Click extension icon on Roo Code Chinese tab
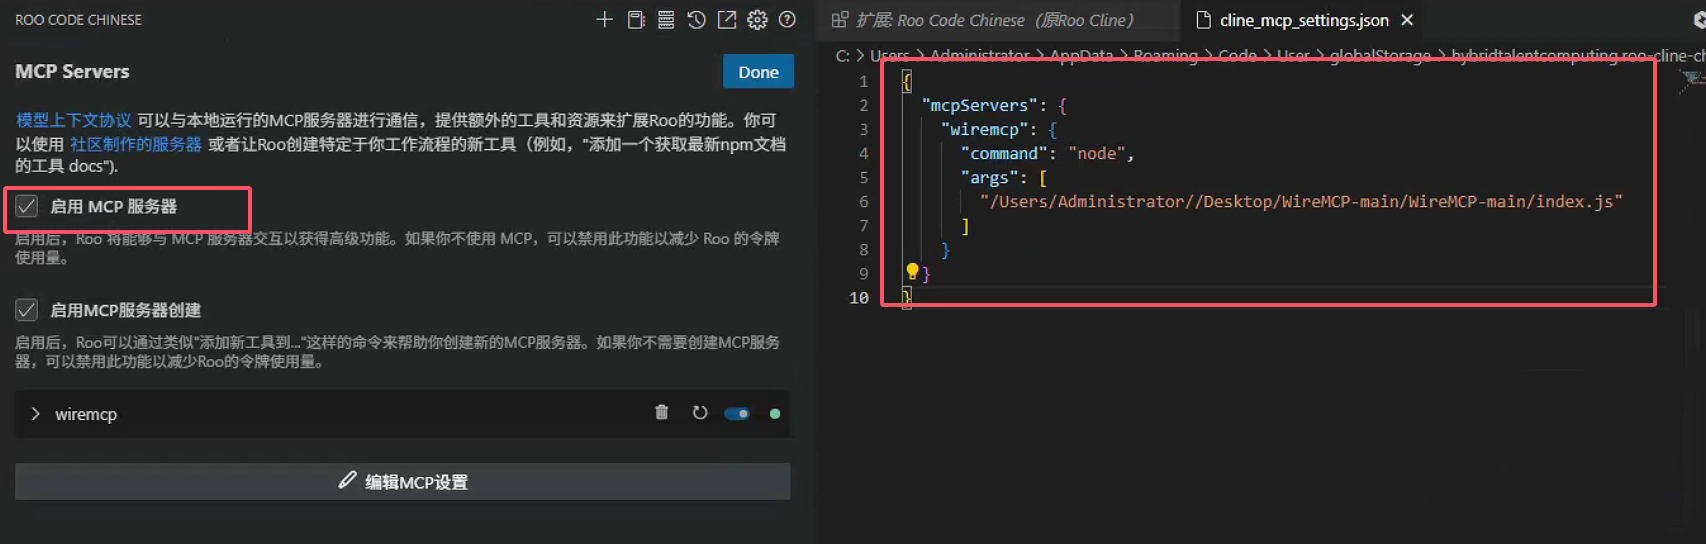This screenshot has height=544, width=1706. pos(840,20)
